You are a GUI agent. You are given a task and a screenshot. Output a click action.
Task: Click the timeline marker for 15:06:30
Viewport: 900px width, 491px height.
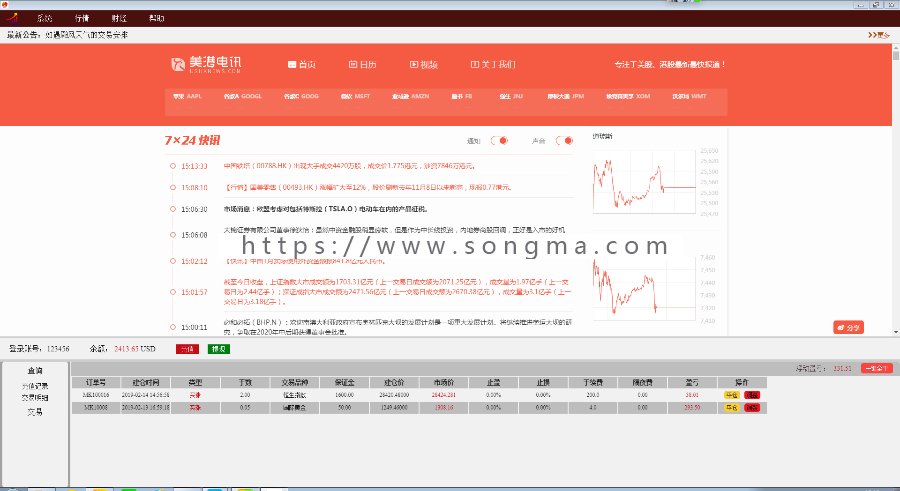pos(173,209)
